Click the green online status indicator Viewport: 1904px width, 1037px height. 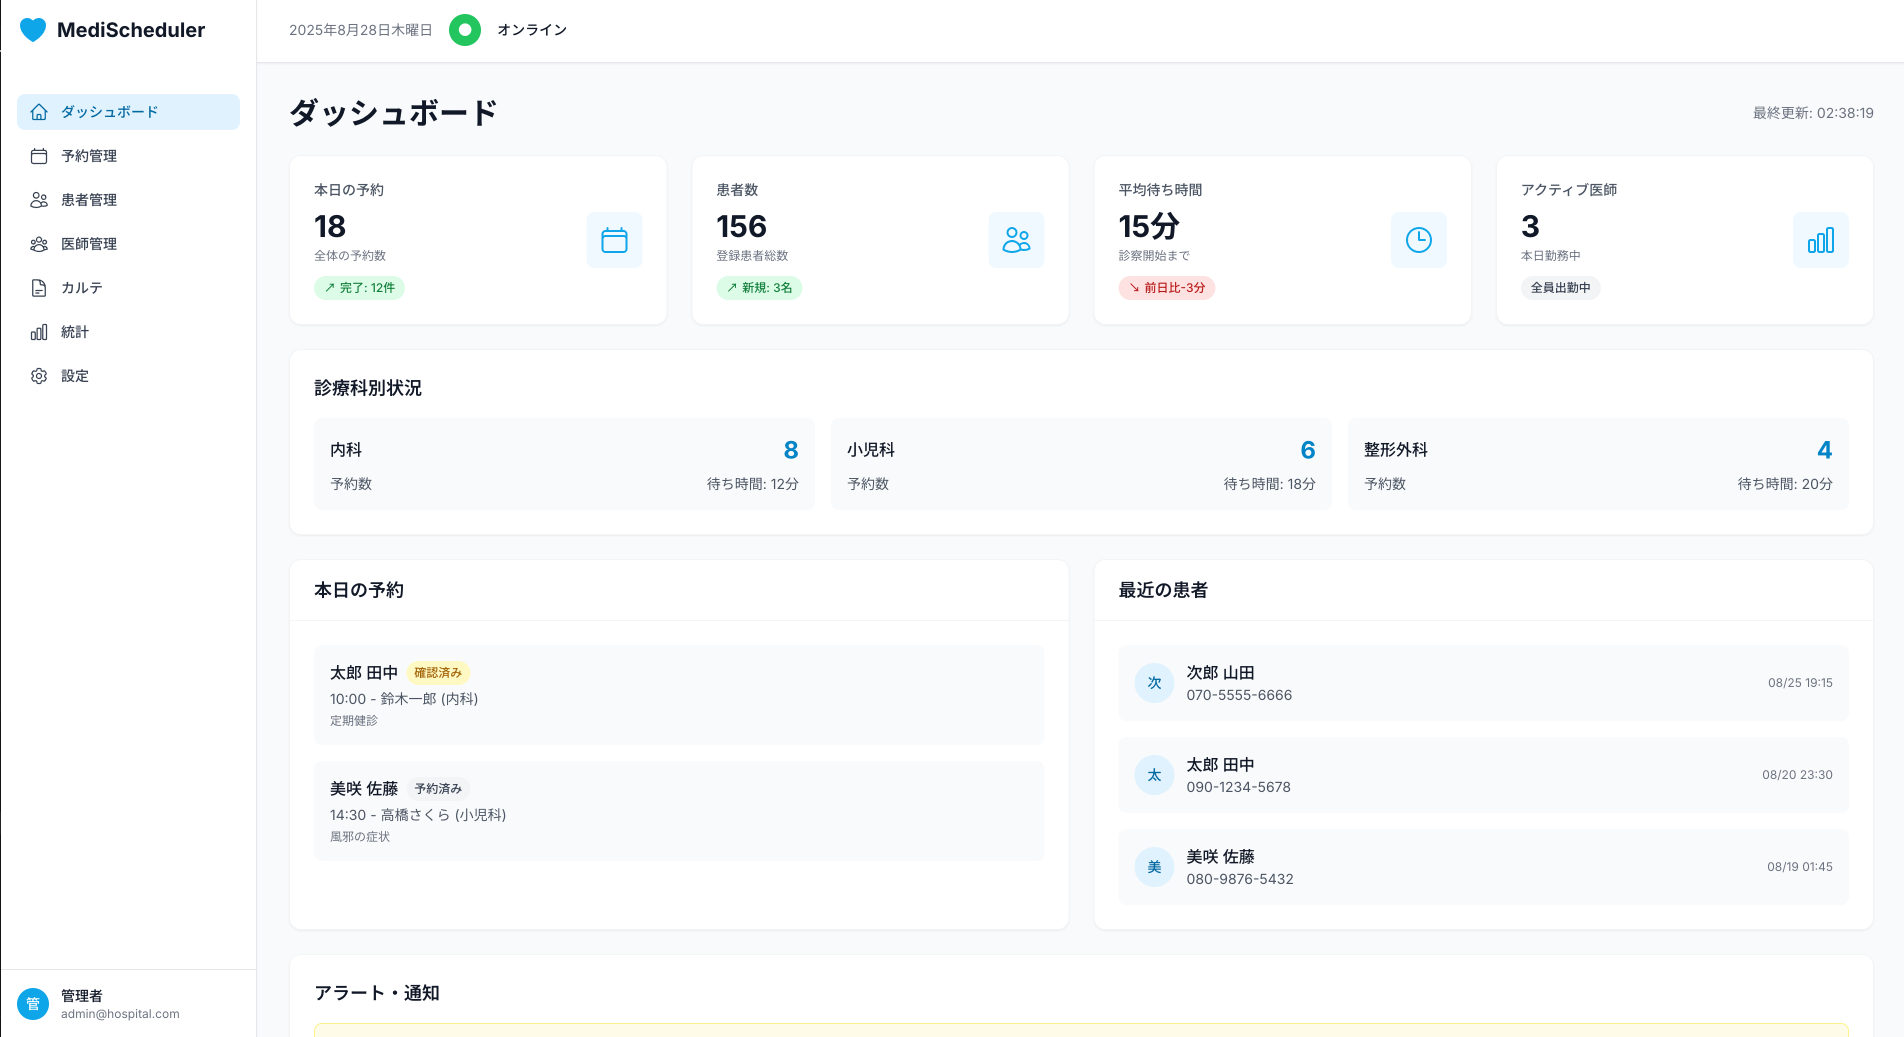[x=465, y=30]
